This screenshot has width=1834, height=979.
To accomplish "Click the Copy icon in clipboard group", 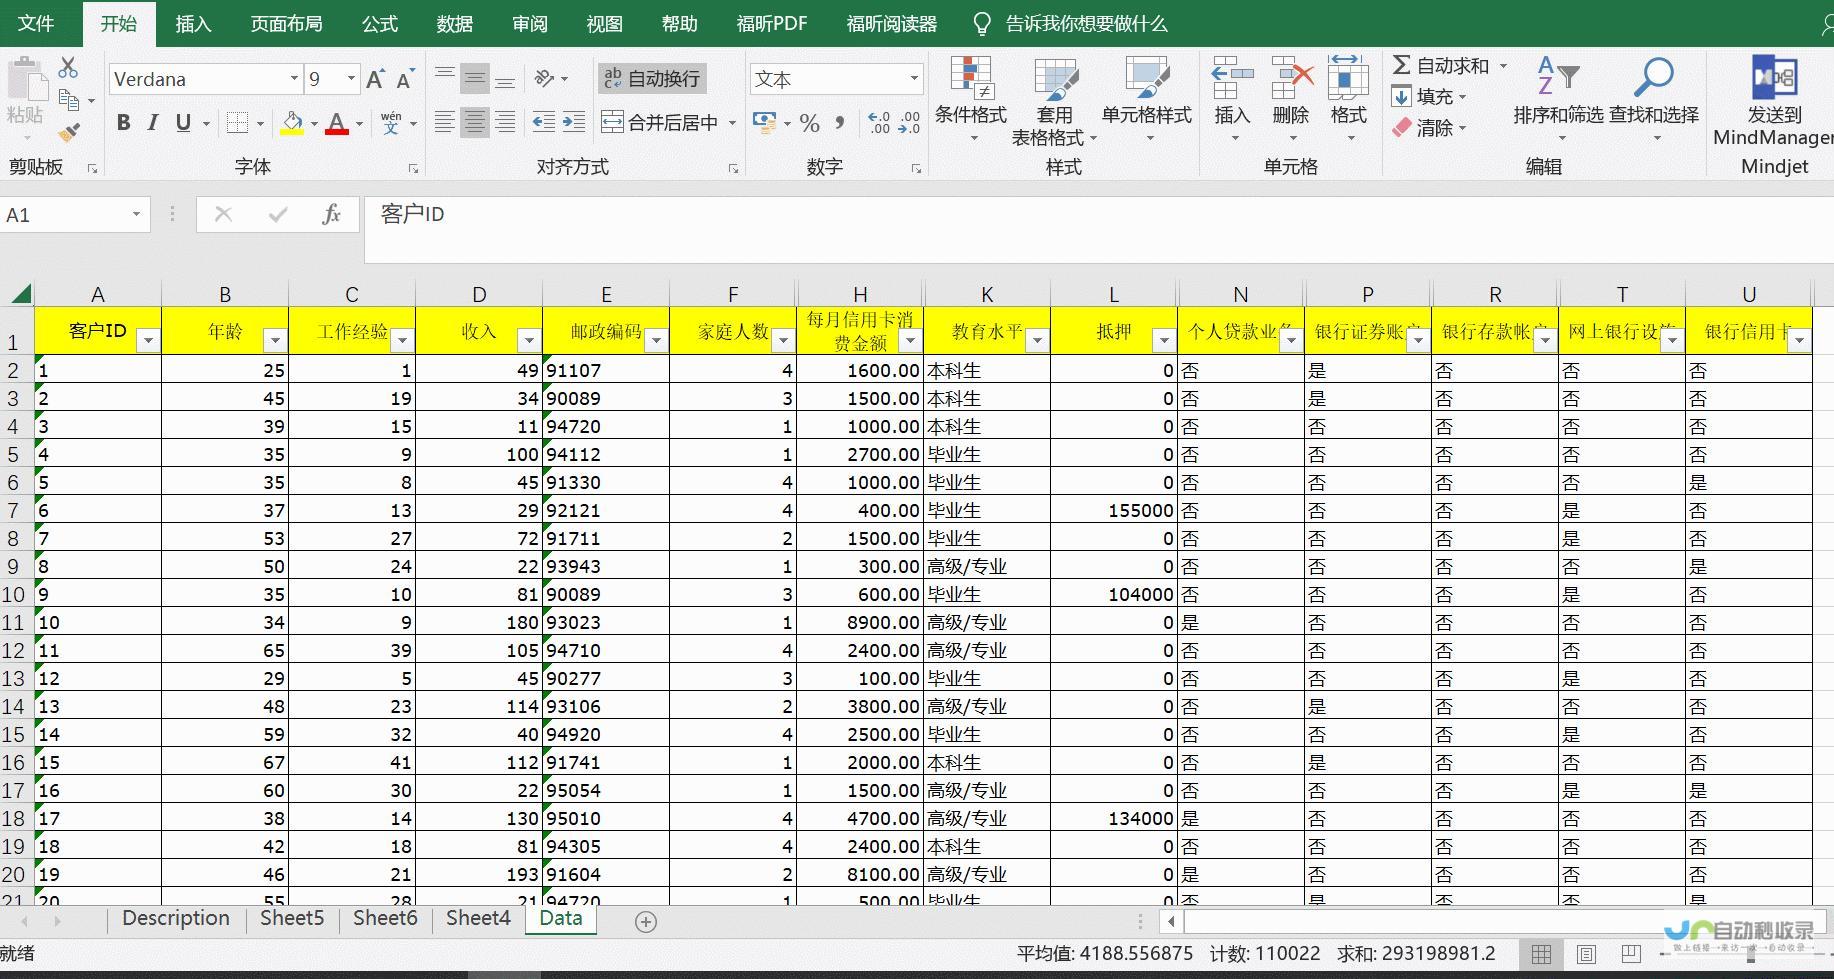I will point(69,100).
